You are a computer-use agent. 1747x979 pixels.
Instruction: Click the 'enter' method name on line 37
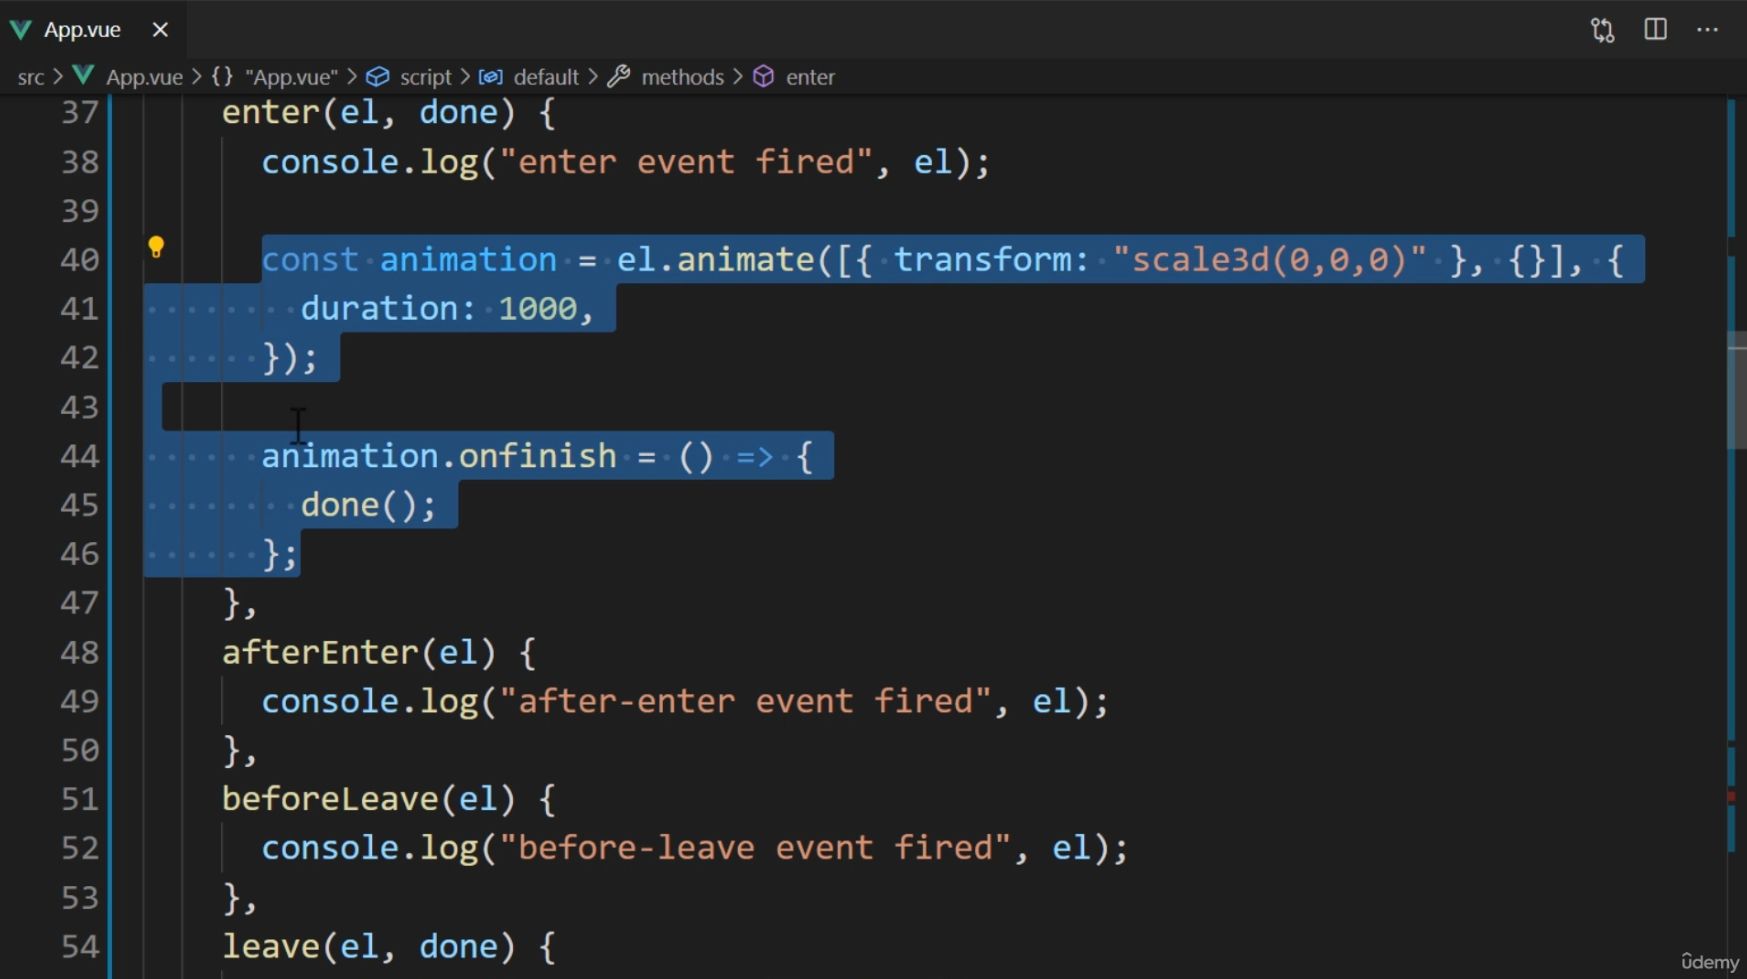(271, 112)
